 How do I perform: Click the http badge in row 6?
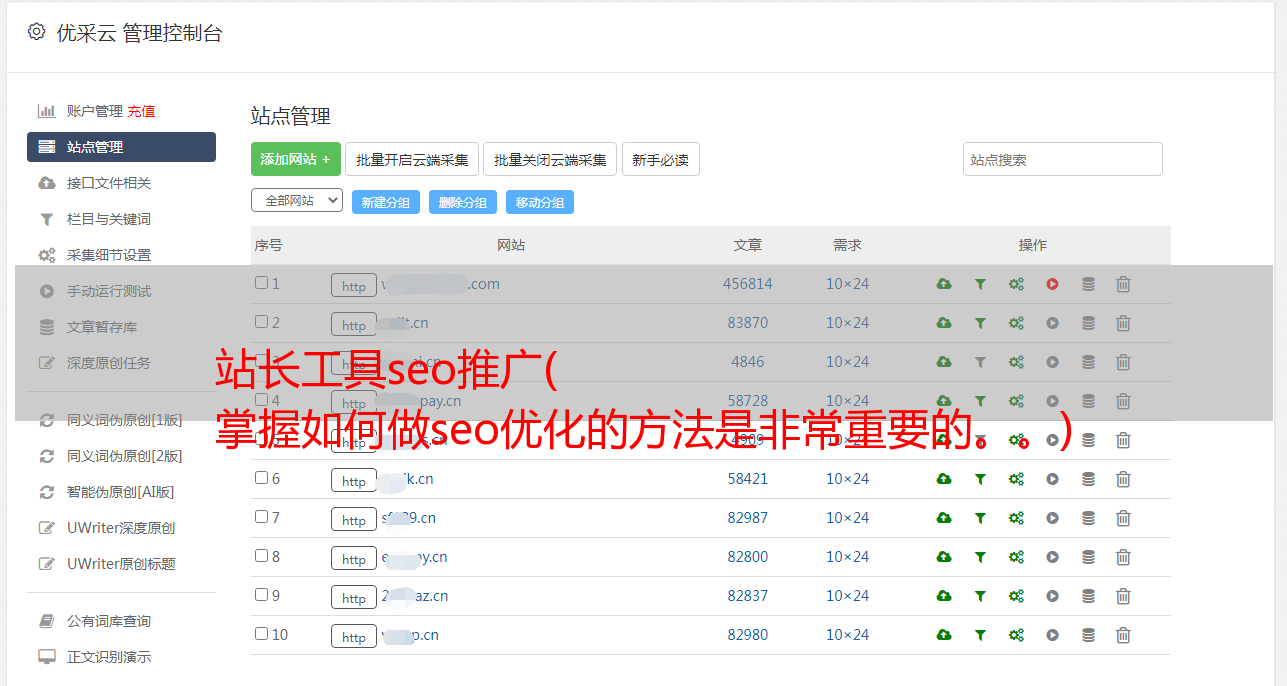(354, 481)
